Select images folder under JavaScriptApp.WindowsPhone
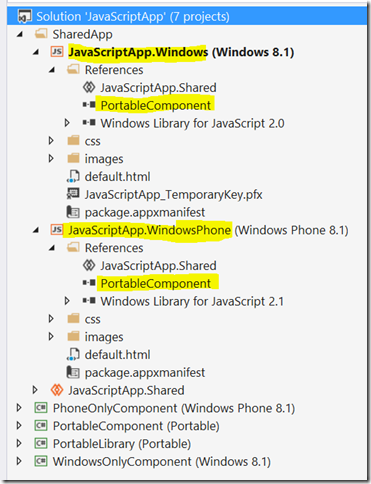The width and height of the screenshot is (371, 484). (x=104, y=337)
